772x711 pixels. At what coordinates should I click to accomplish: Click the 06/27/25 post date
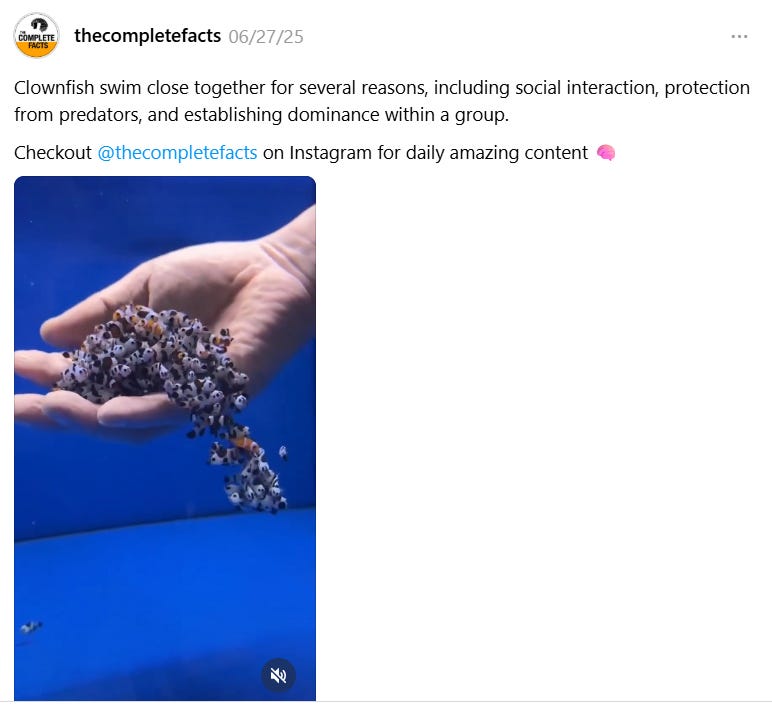click(x=266, y=37)
